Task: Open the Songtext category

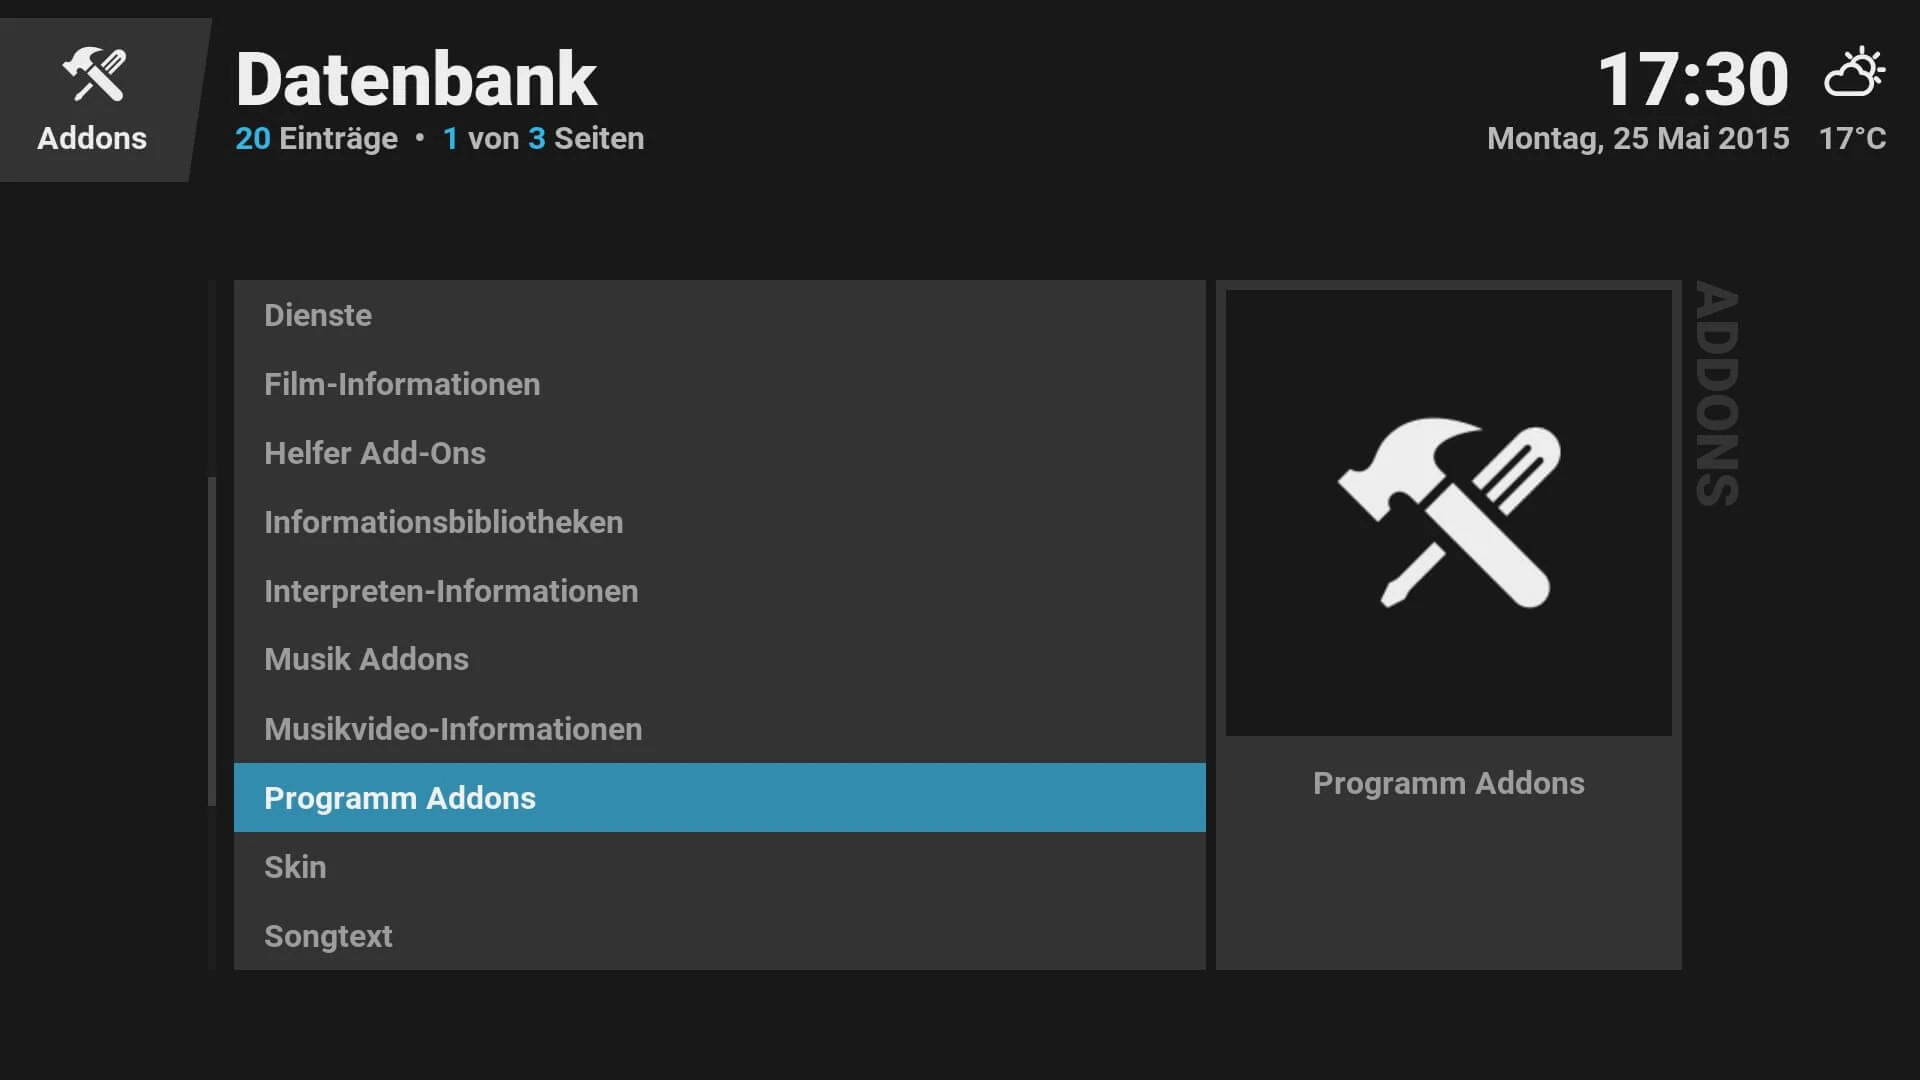Action: (x=719, y=936)
